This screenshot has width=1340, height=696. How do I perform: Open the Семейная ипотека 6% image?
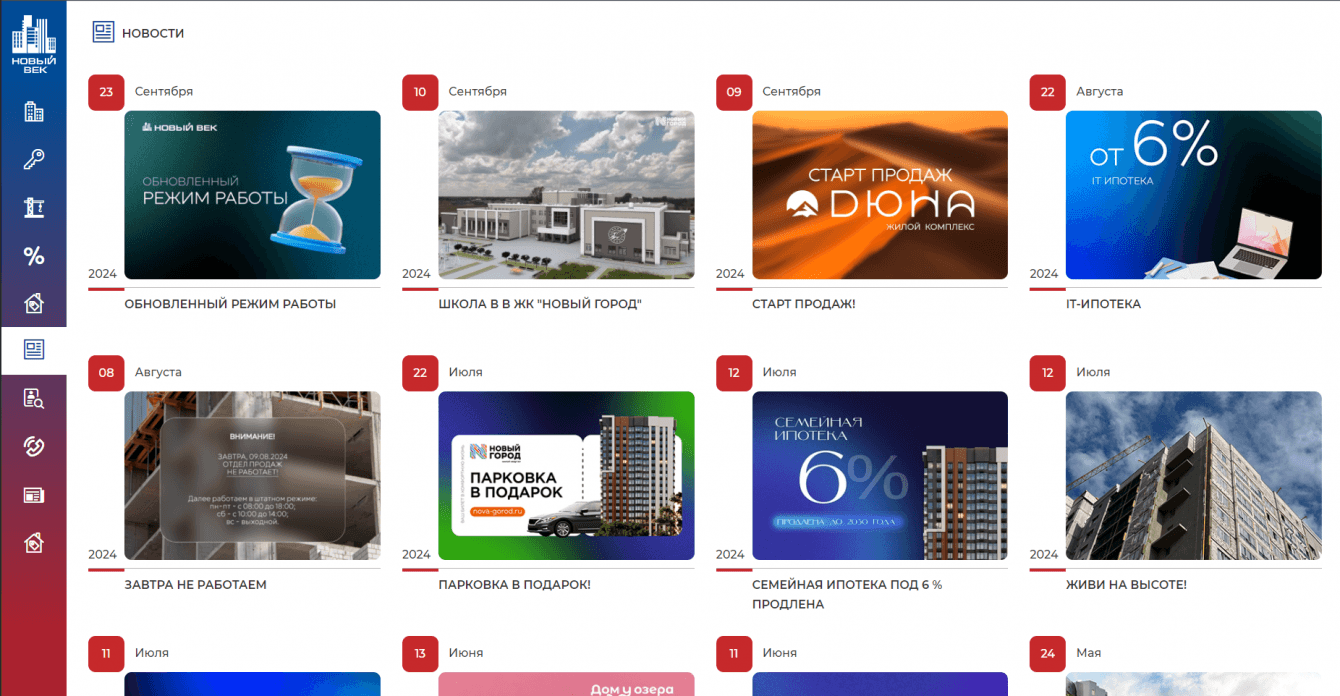pyautogui.click(x=880, y=476)
